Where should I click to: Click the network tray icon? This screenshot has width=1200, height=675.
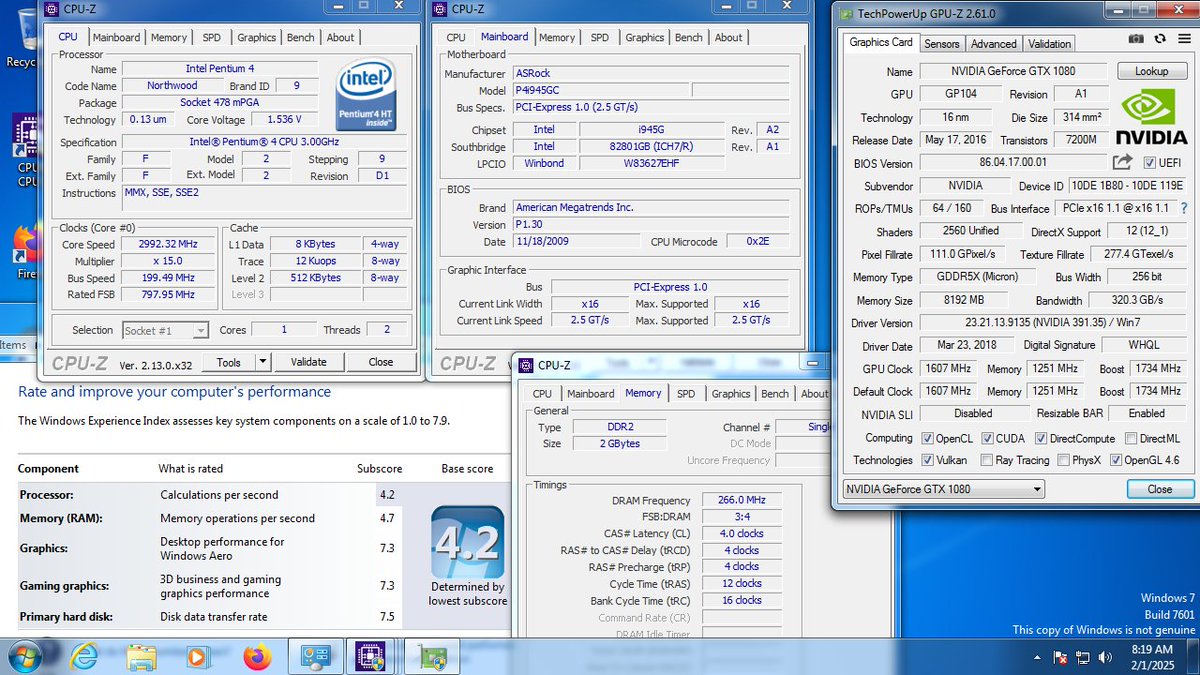pos(1083,658)
